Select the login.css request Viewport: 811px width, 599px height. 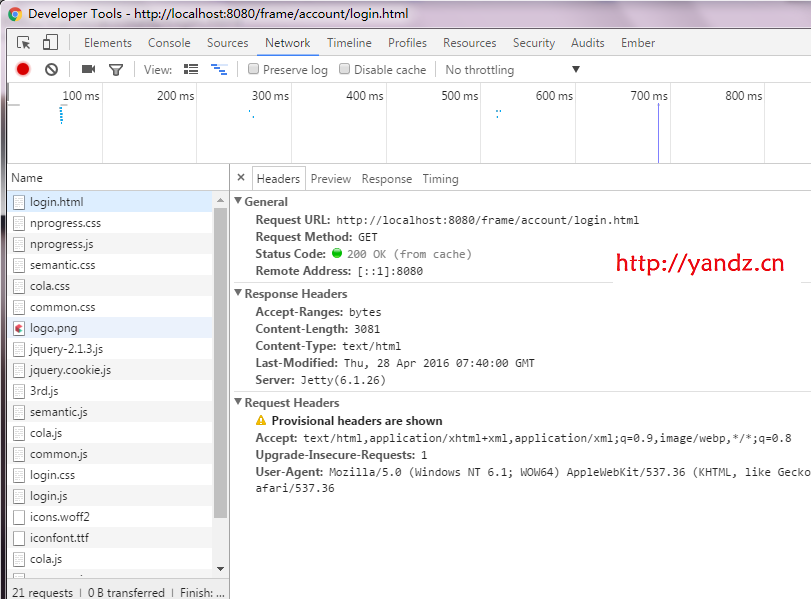point(110,475)
